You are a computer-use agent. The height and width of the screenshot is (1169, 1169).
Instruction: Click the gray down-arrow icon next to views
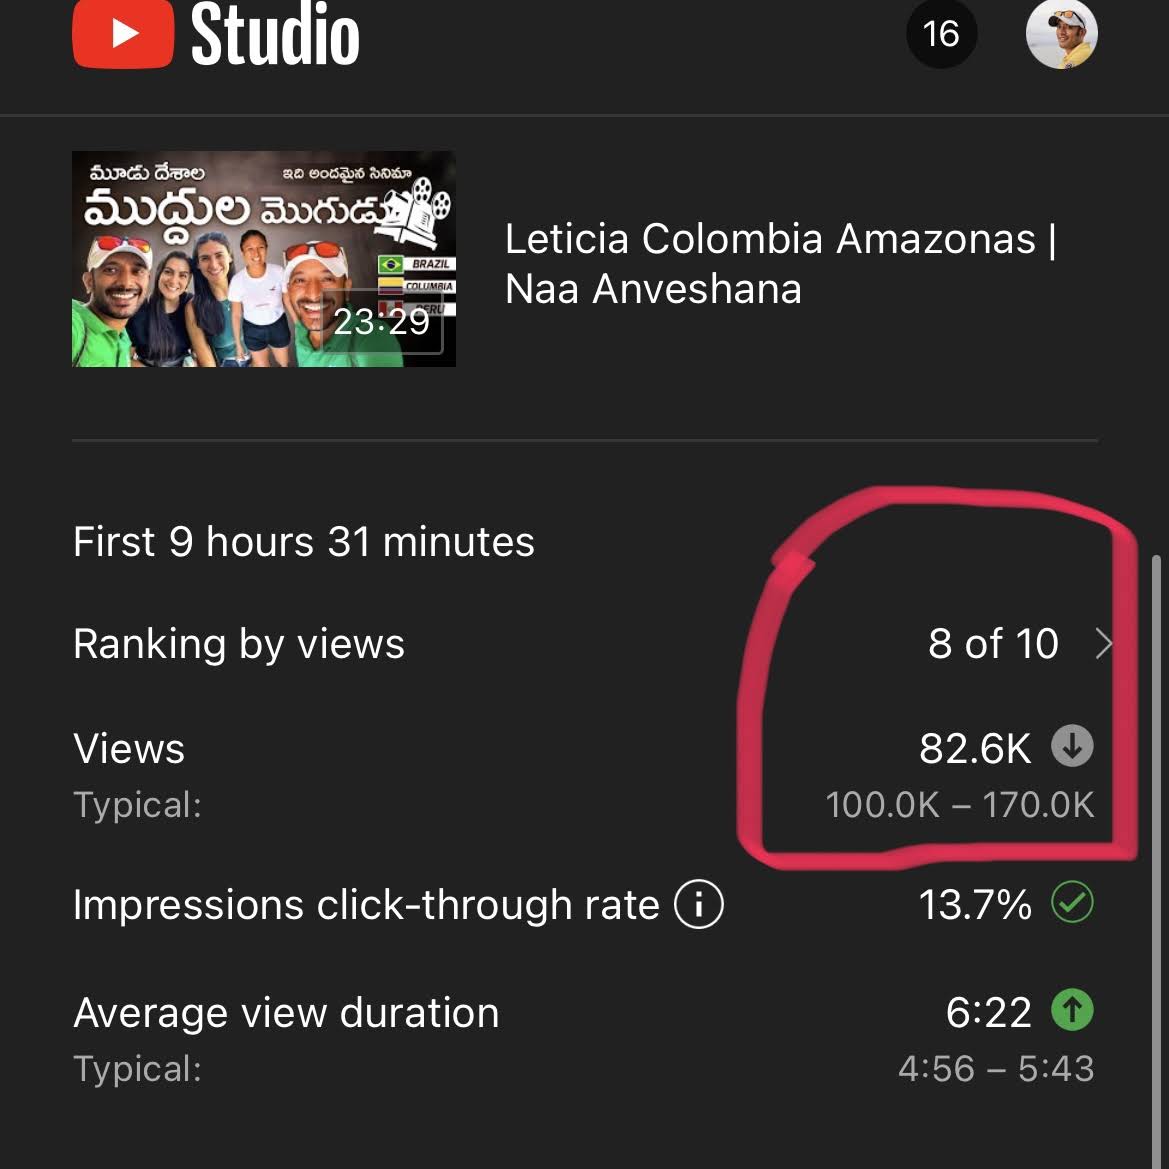click(1072, 746)
